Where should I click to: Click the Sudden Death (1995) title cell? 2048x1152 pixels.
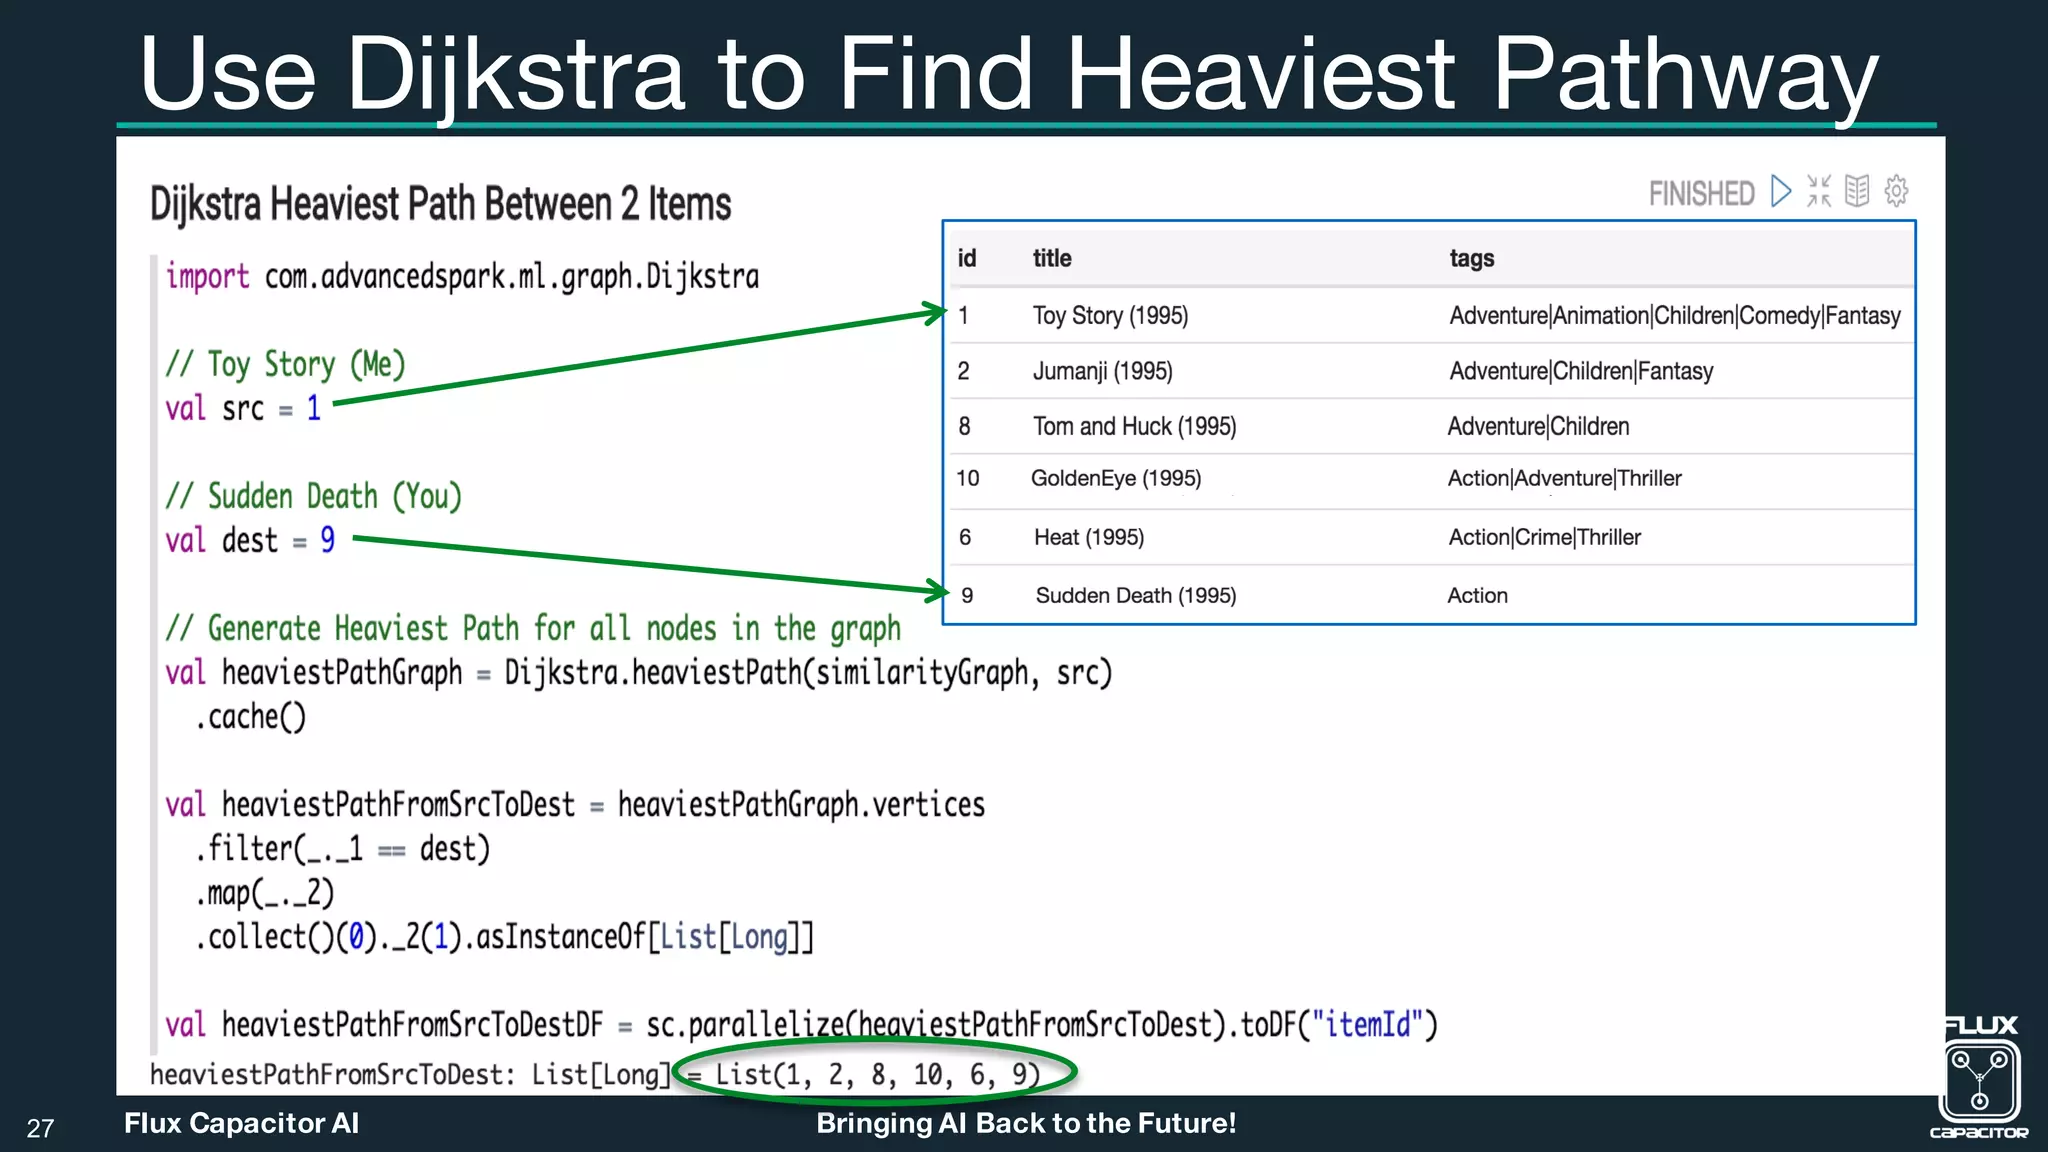1136,596
